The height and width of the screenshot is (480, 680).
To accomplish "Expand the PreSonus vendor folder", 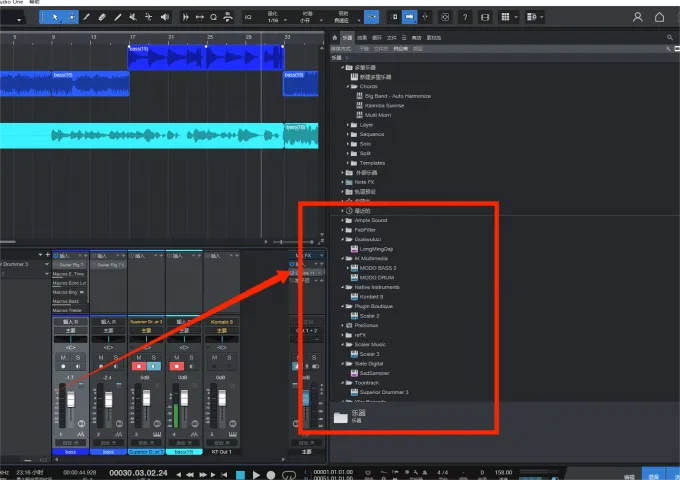I will coord(343,325).
